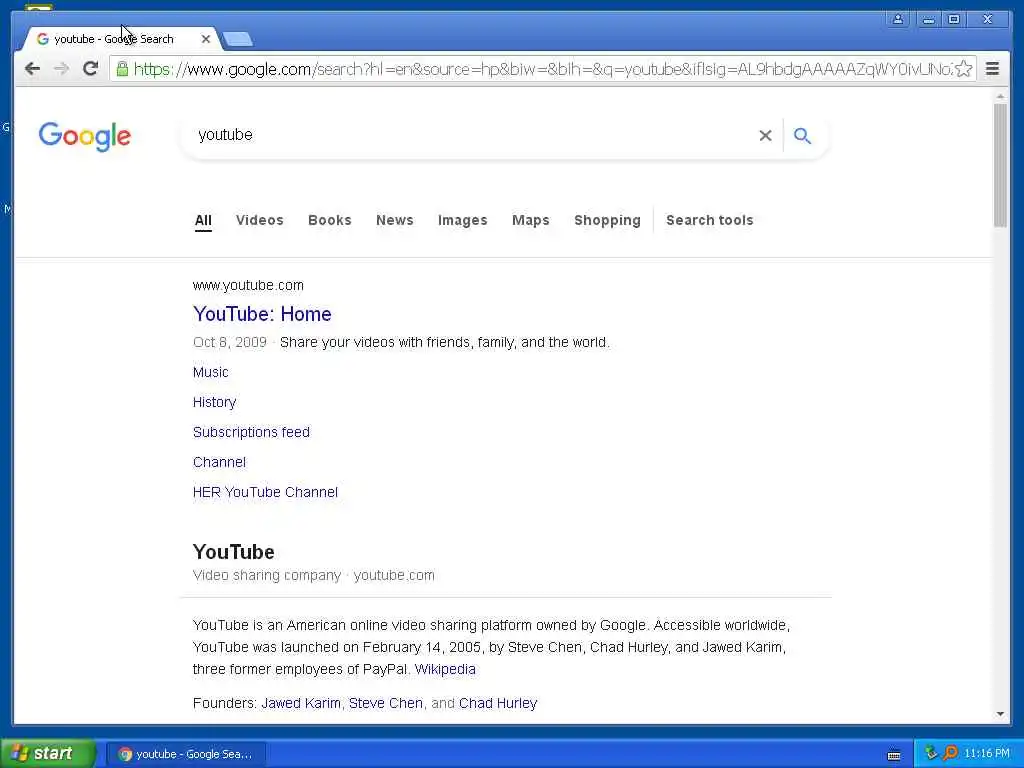Go back using browser back arrow
This screenshot has height=768, width=1024.
pos(32,69)
